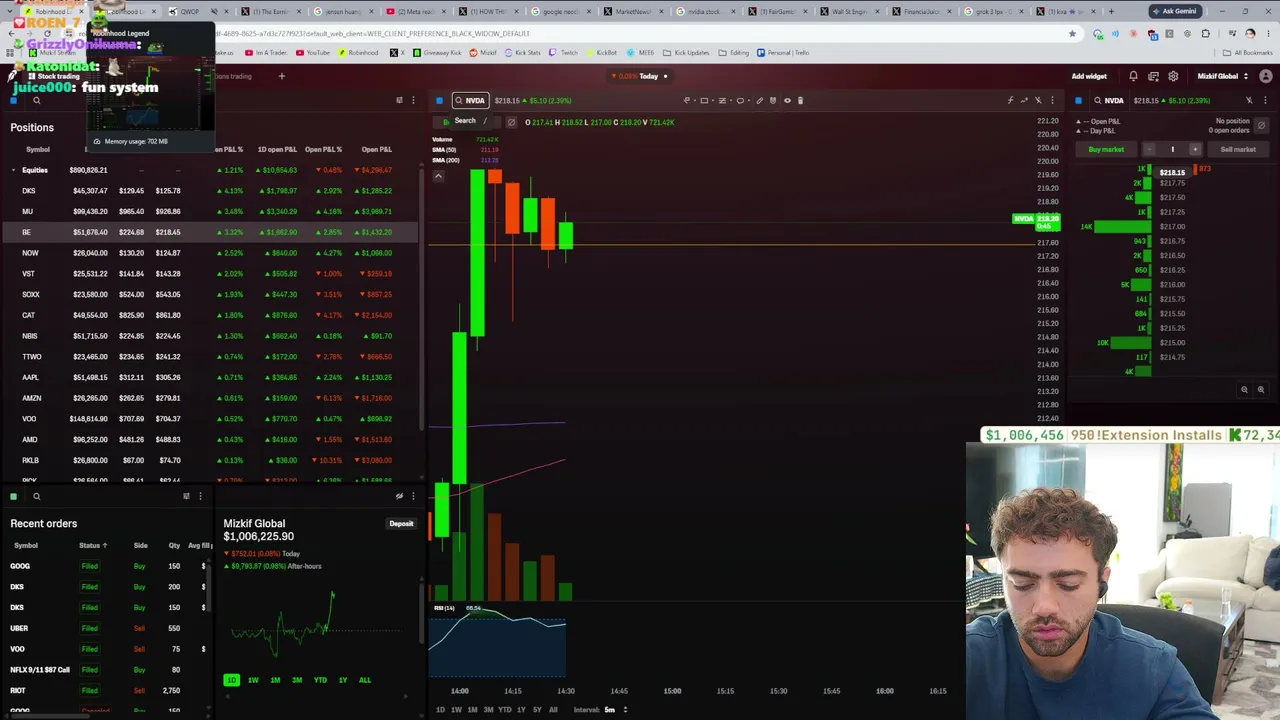The image size is (1280, 720).
Task: Click the delete trash icon in chart toolbar
Action: click(800, 100)
